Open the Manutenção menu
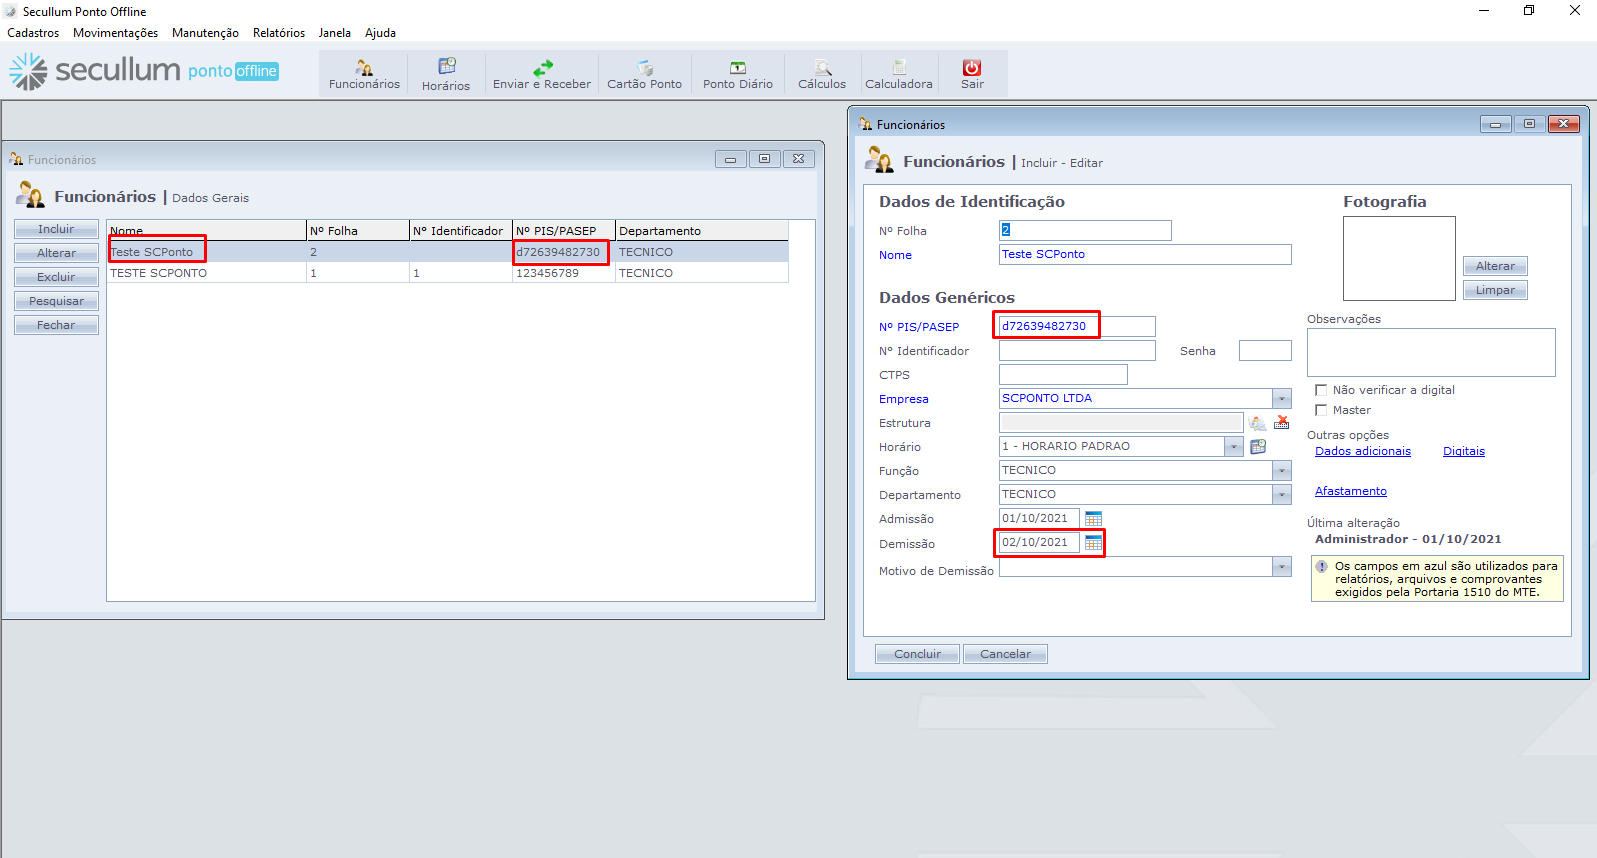Viewport: 1597px width, 858px height. 205,33
